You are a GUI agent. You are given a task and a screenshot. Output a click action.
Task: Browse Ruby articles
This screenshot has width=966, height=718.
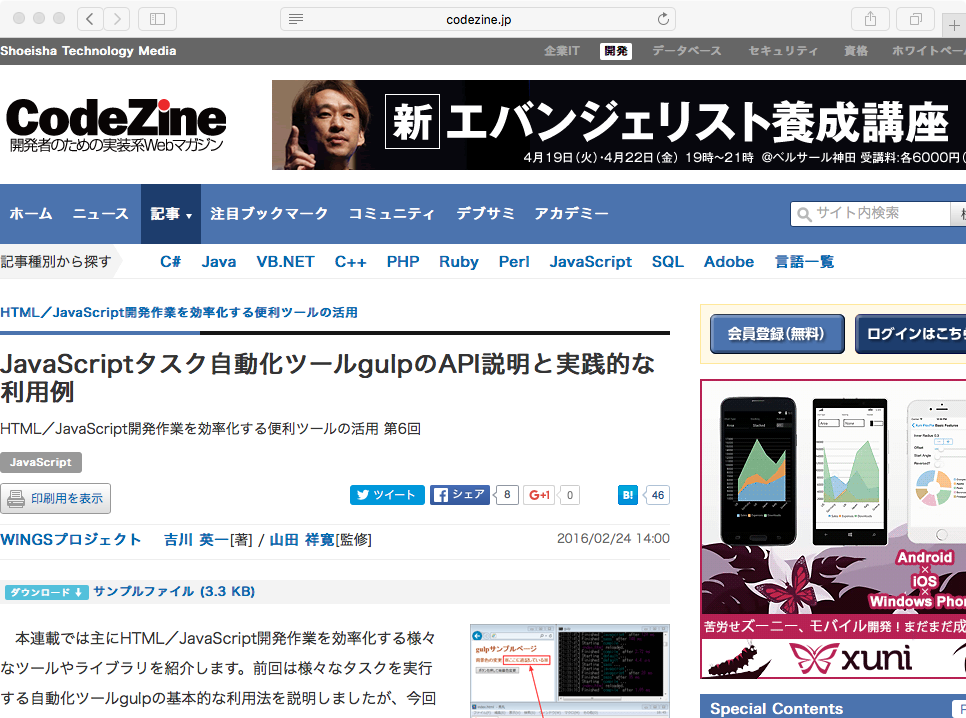(458, 262)
